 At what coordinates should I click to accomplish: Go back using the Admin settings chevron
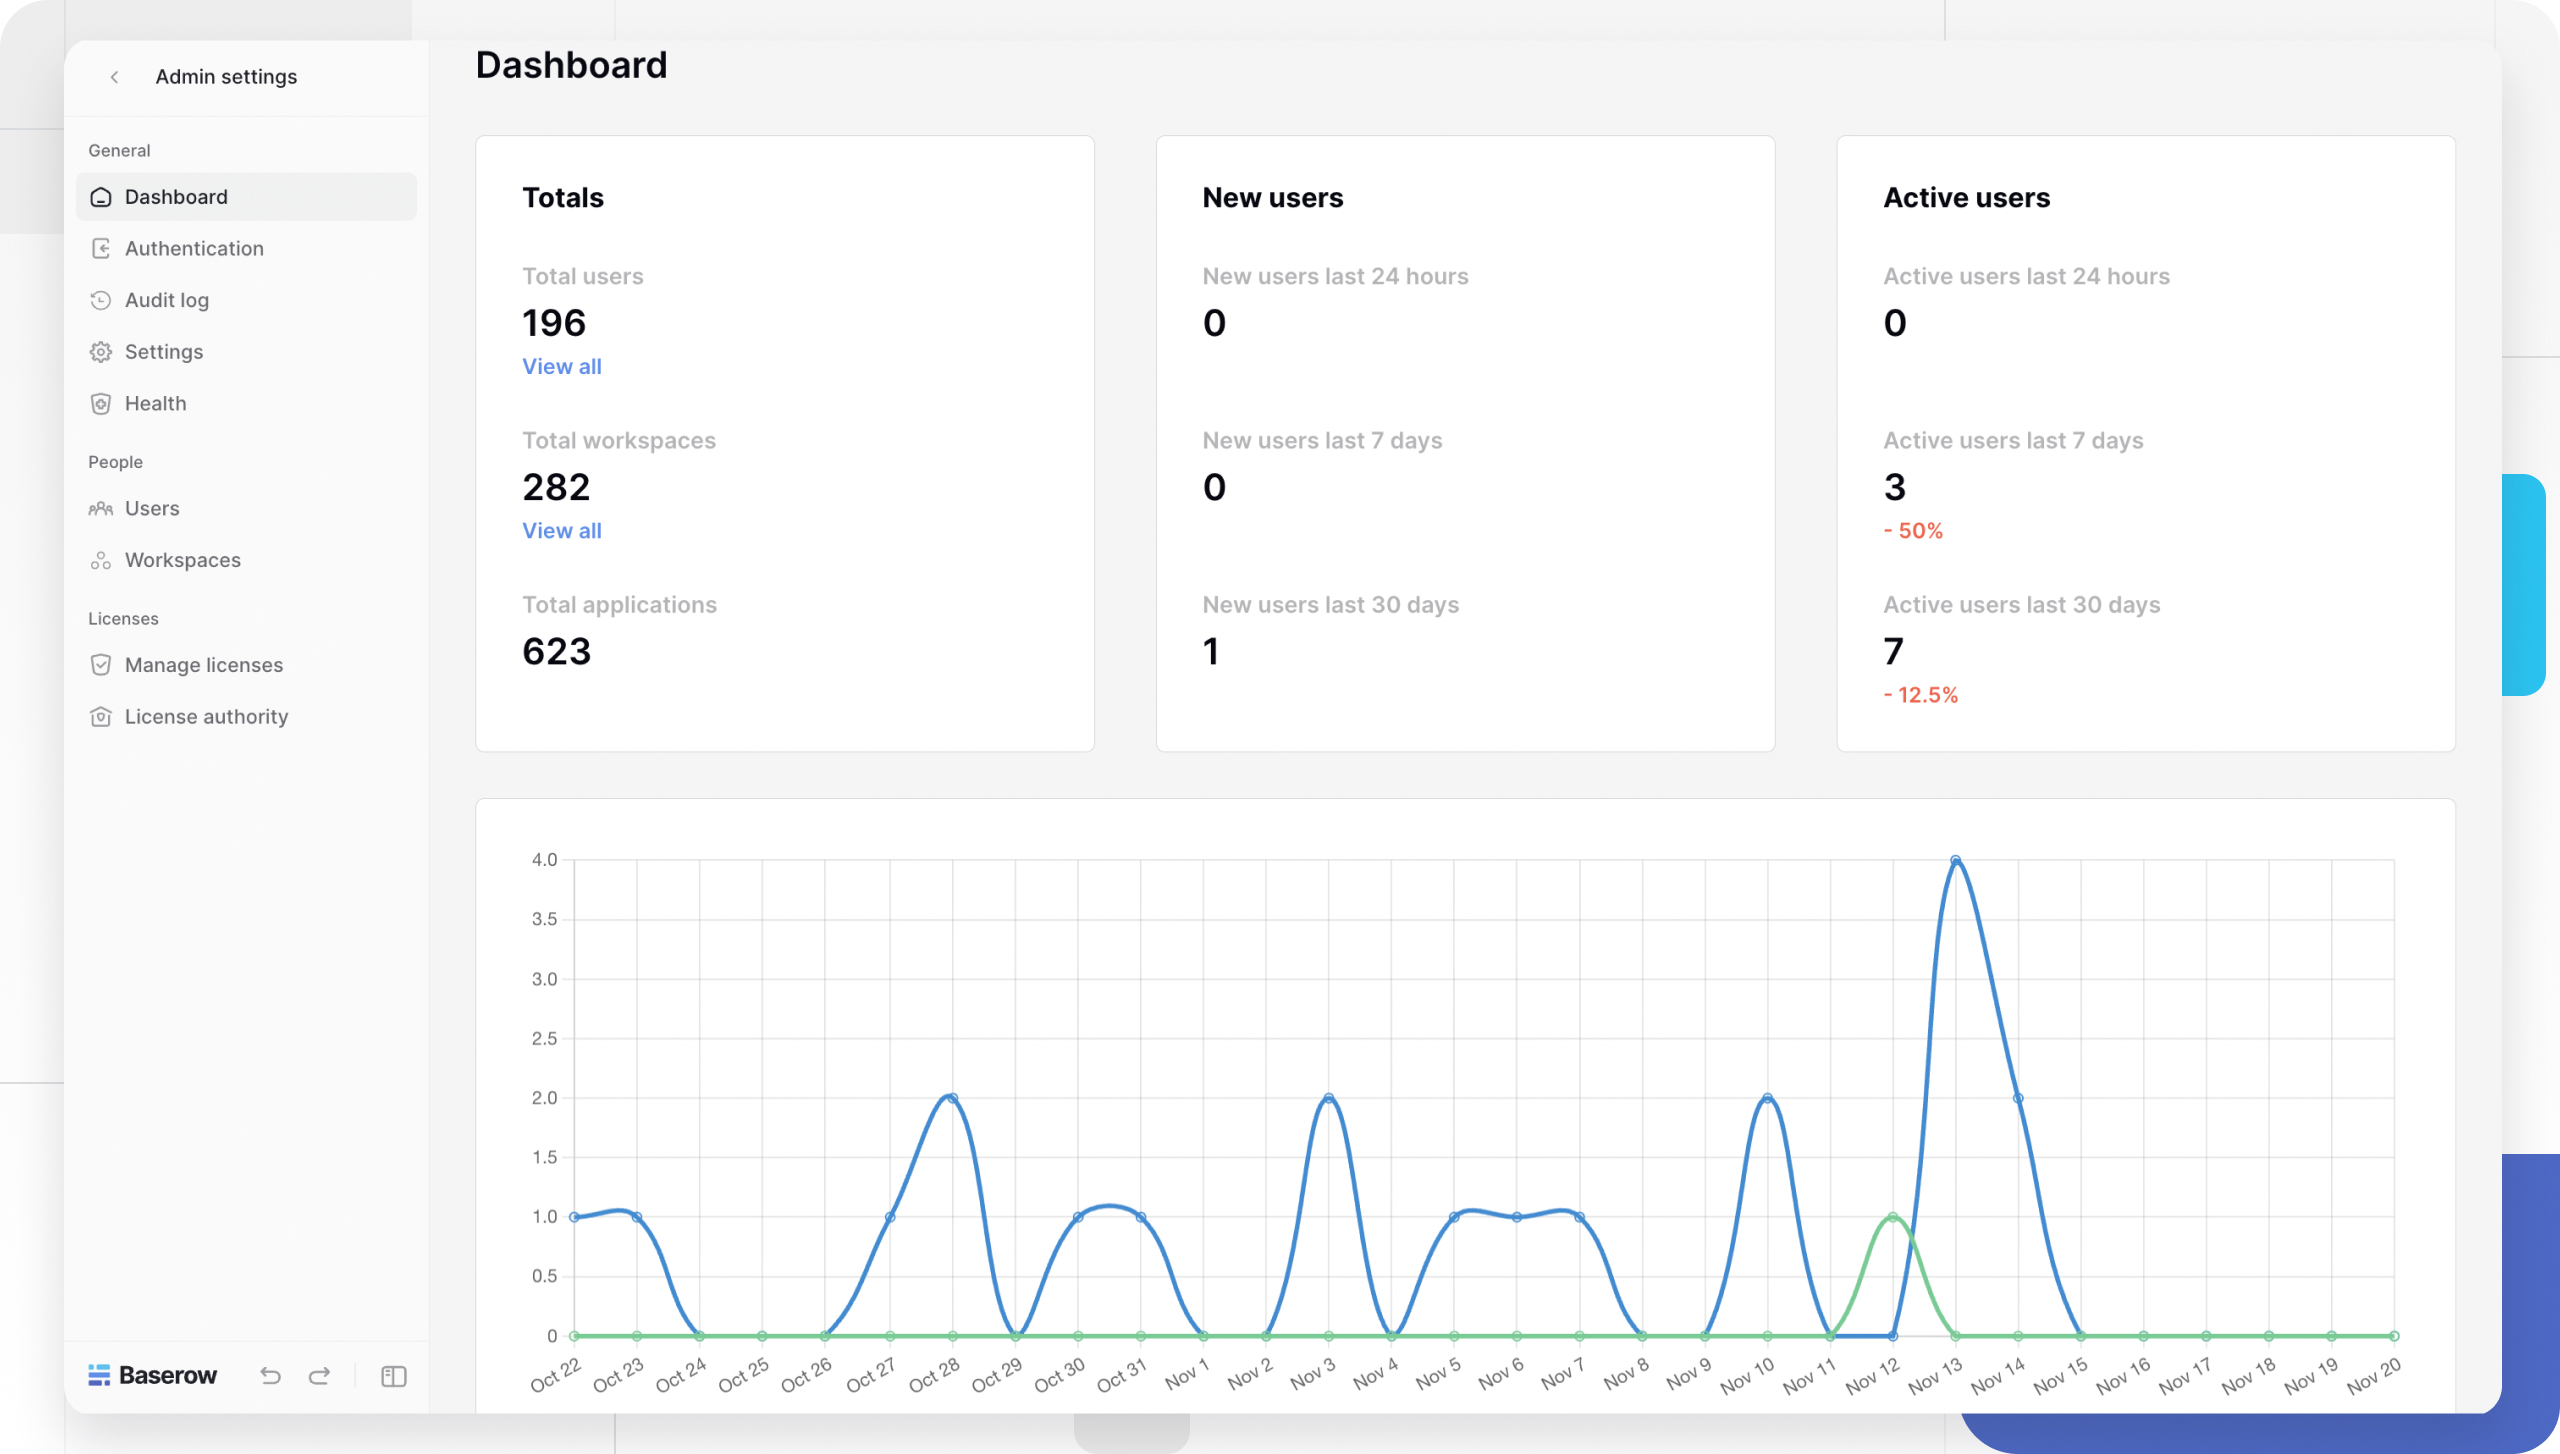(115, 76)
